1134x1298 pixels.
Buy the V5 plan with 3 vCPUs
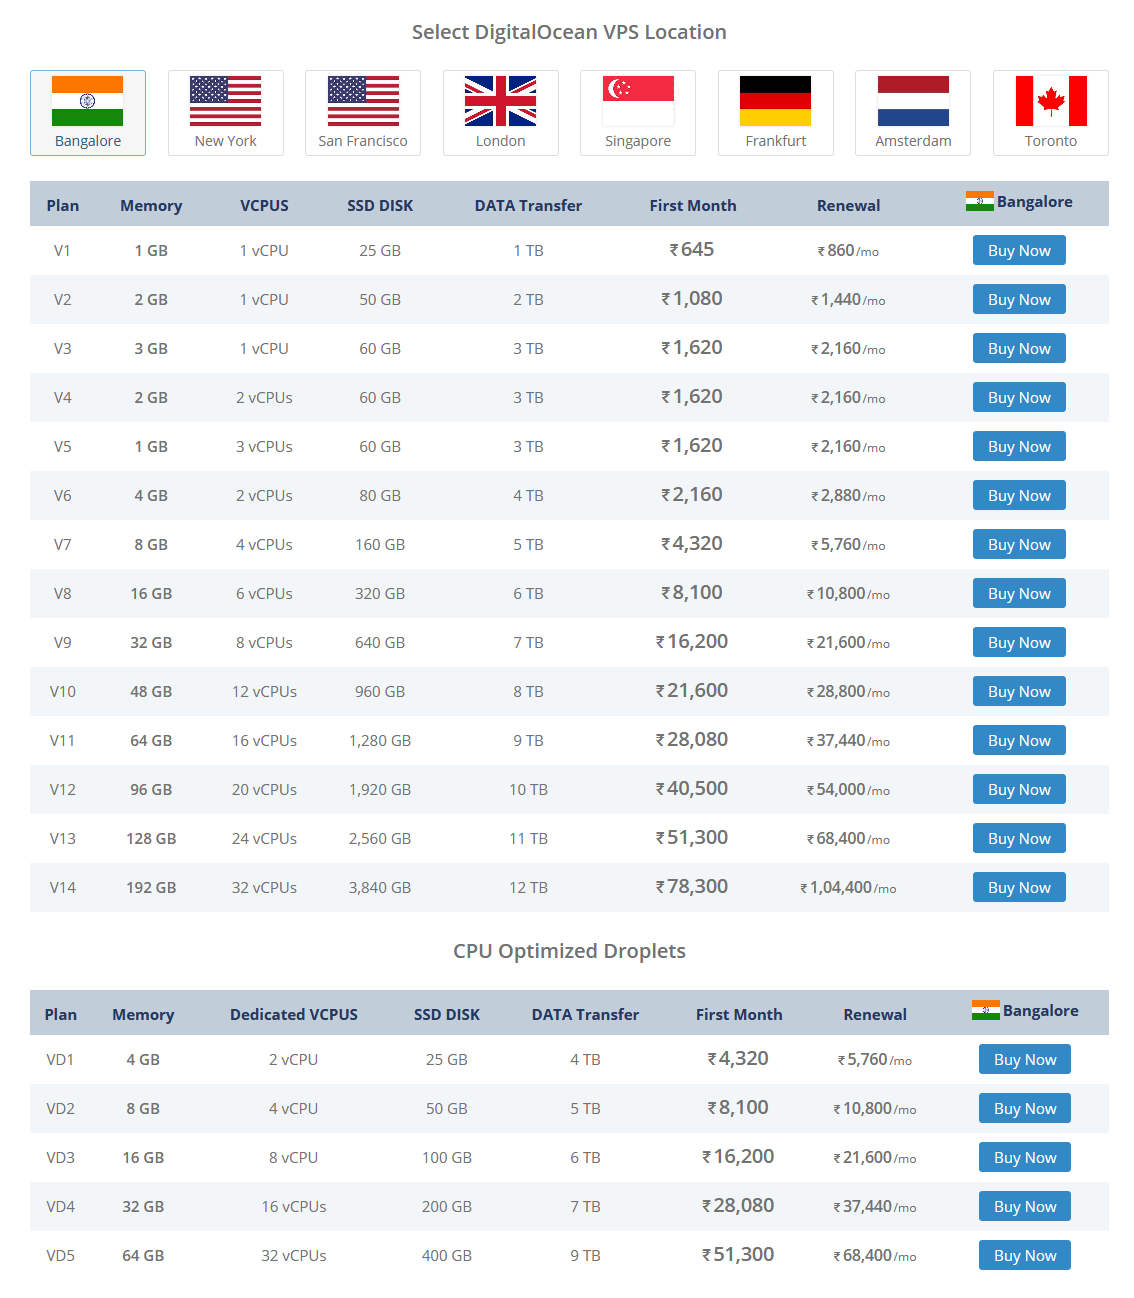(x=1018, y=446)
